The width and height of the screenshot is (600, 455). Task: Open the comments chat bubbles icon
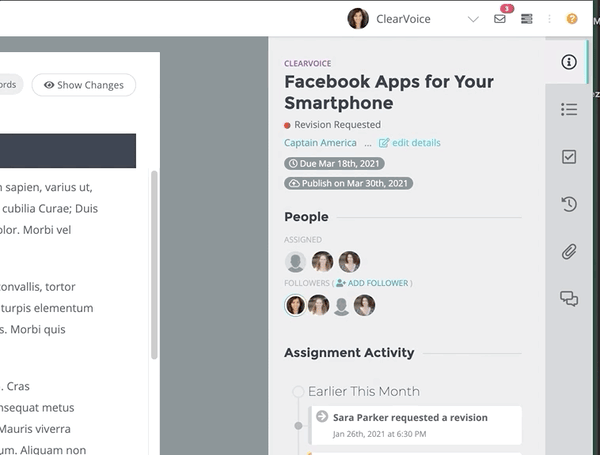point(569,298)
